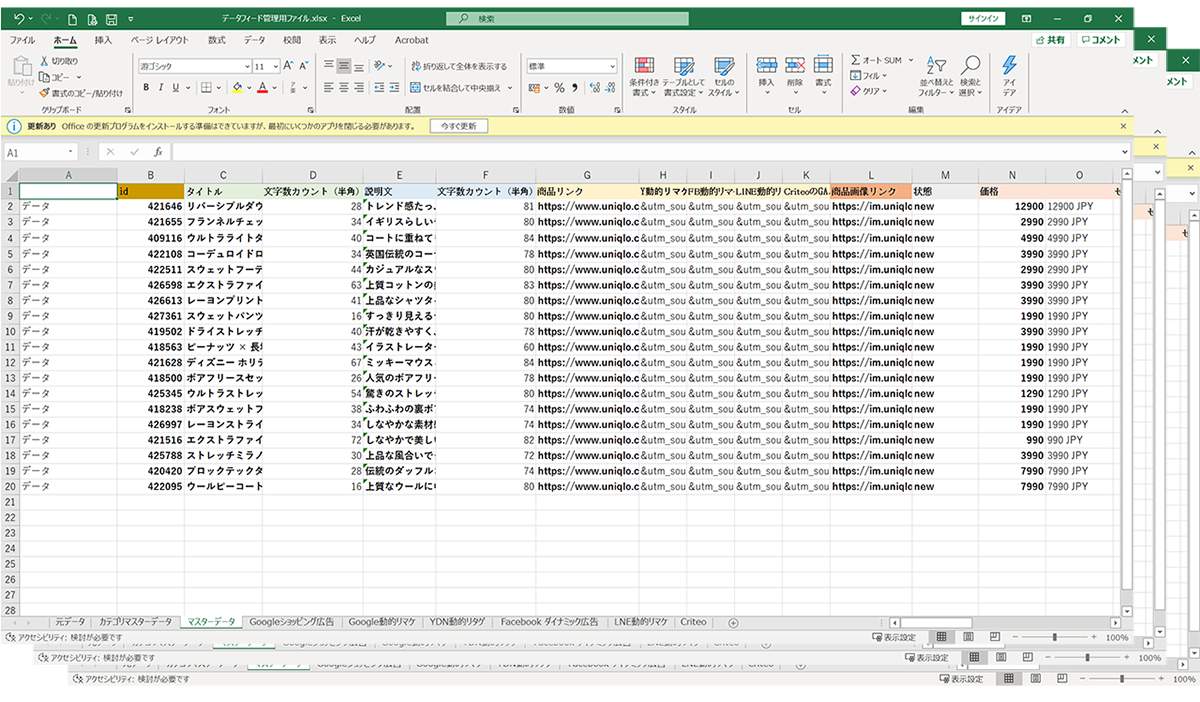Toggle bold formatting
1200x702 pixels.
click(x=146, y=87)
